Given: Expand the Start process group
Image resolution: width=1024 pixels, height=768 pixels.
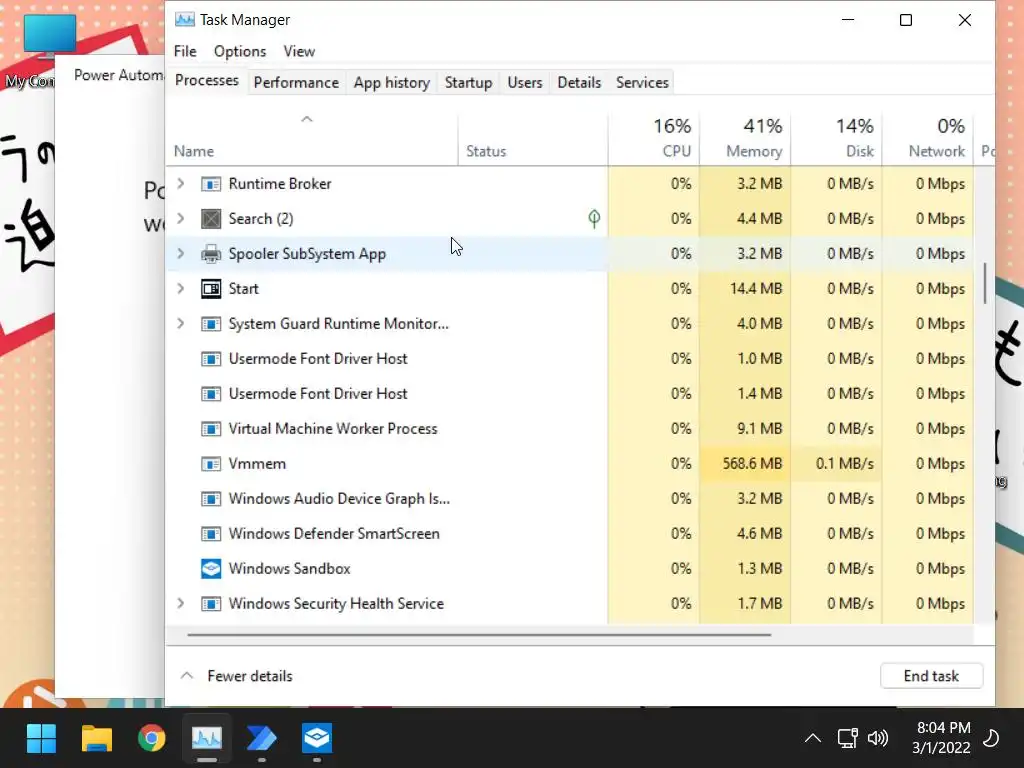Looking at the screenshot, I should (x=181, y=289).
